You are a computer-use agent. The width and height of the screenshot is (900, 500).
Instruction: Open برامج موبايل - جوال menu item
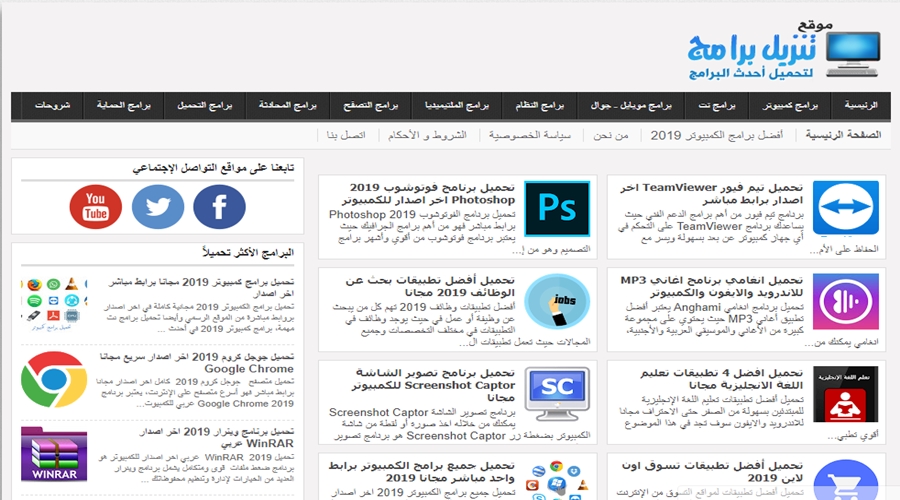coord(631,106)
